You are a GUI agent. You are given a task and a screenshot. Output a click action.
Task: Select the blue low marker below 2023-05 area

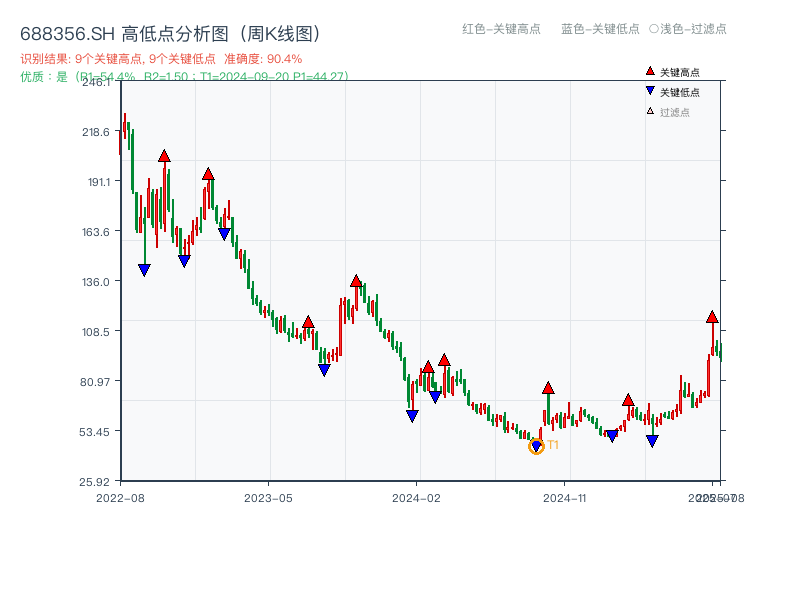click(x=323, y=371)
